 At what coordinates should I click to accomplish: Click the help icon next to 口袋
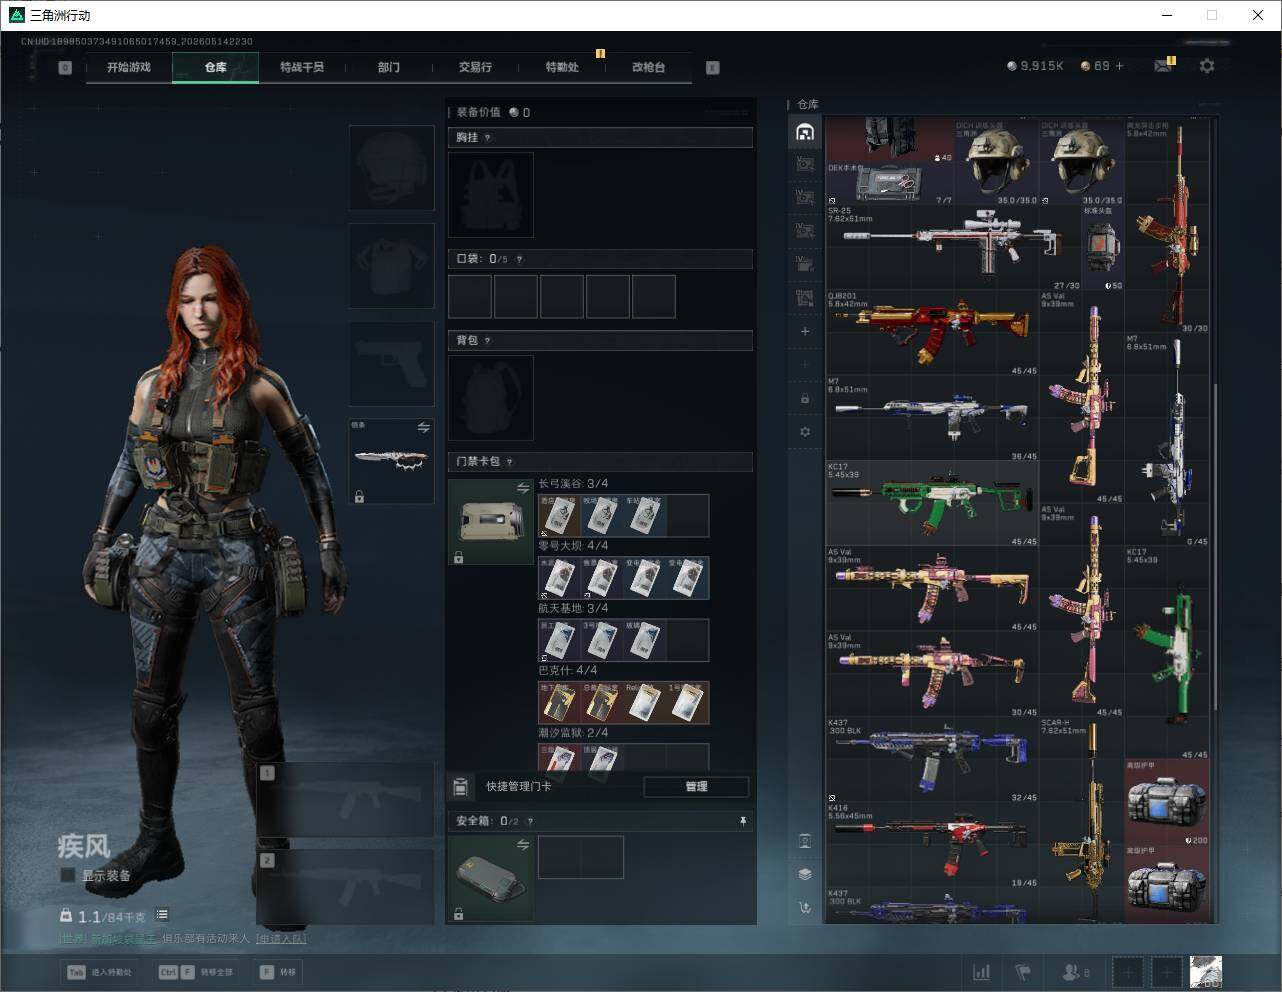(x=519, y=259)
